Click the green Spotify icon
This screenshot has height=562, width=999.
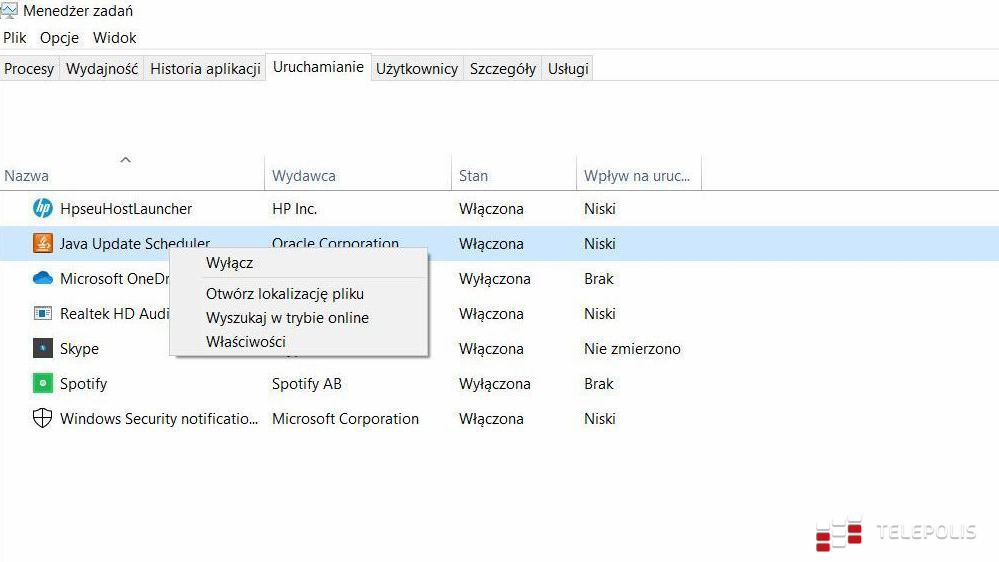click(42, 384)
